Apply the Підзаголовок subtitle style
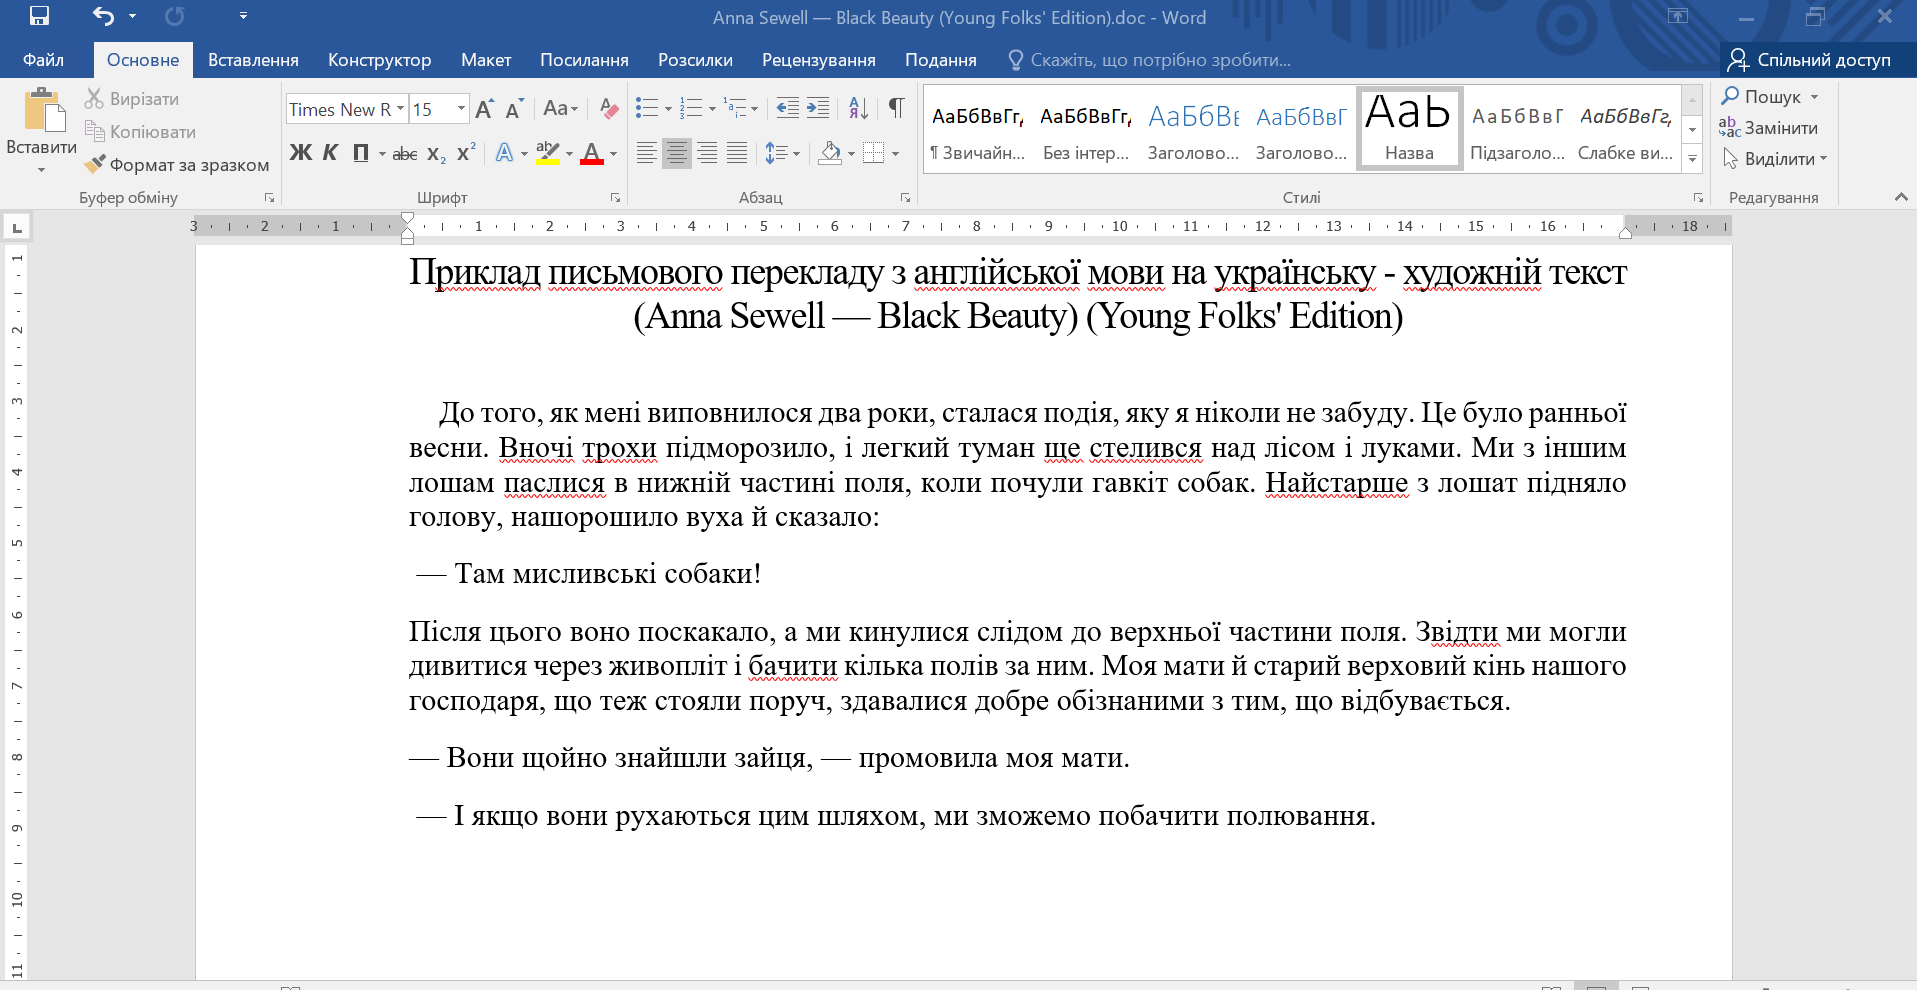1917x990 pixels. pos(1517,128)
